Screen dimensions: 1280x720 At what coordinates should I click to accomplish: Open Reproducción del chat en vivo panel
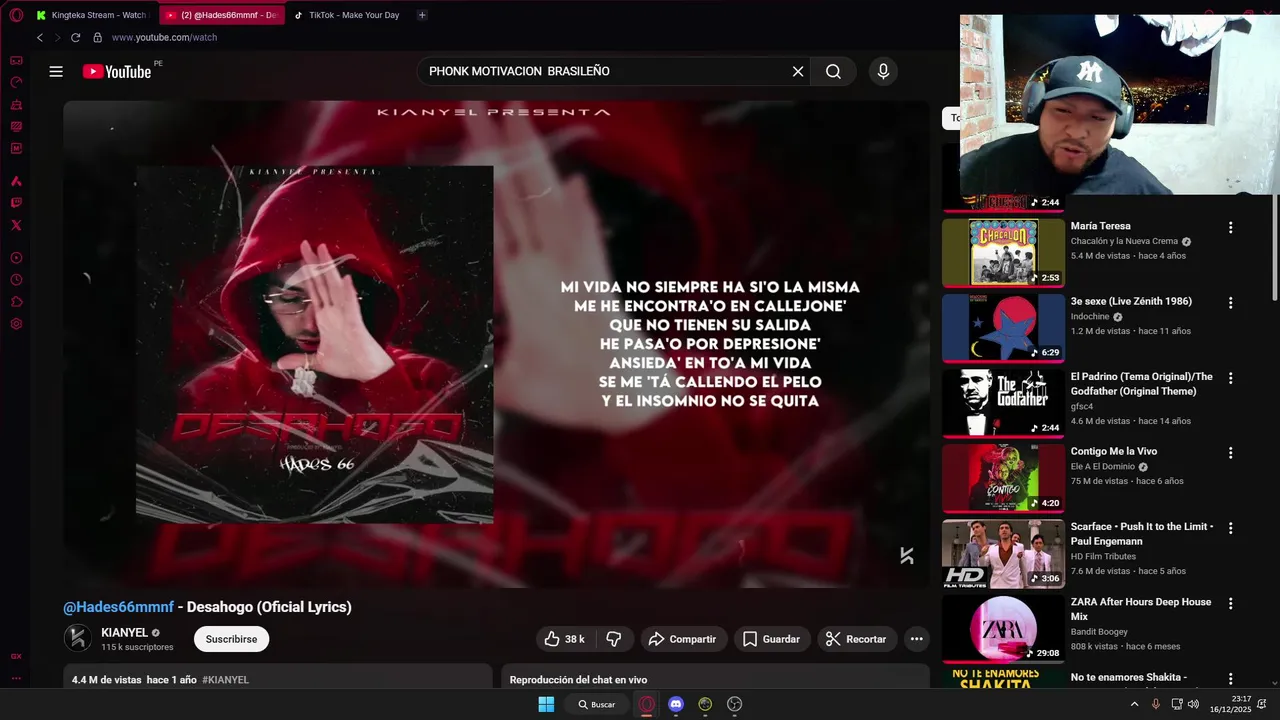715,676
